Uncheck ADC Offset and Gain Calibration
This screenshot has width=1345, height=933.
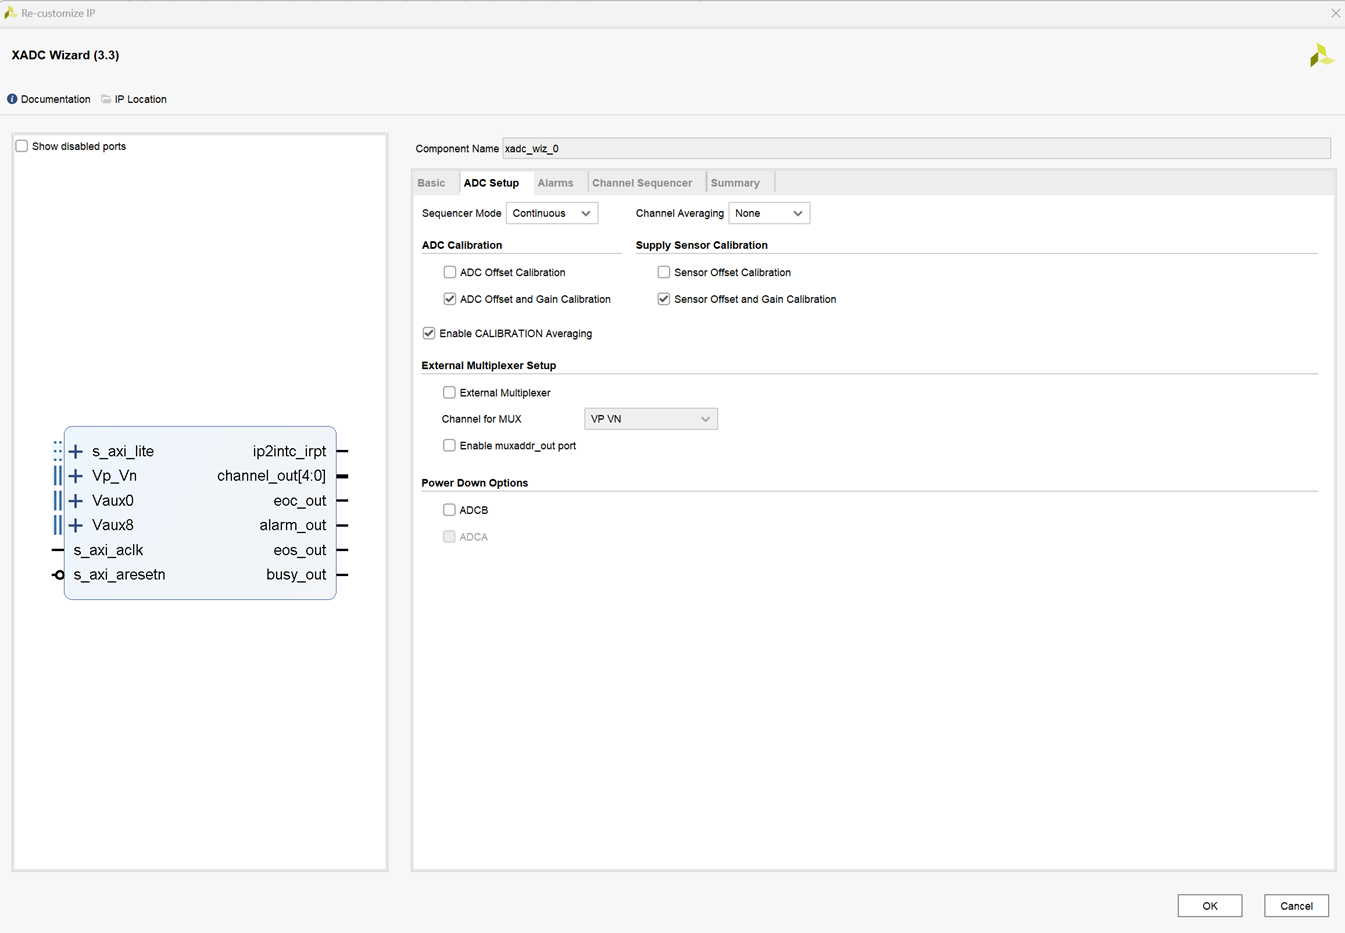click(x=450, y=299)
